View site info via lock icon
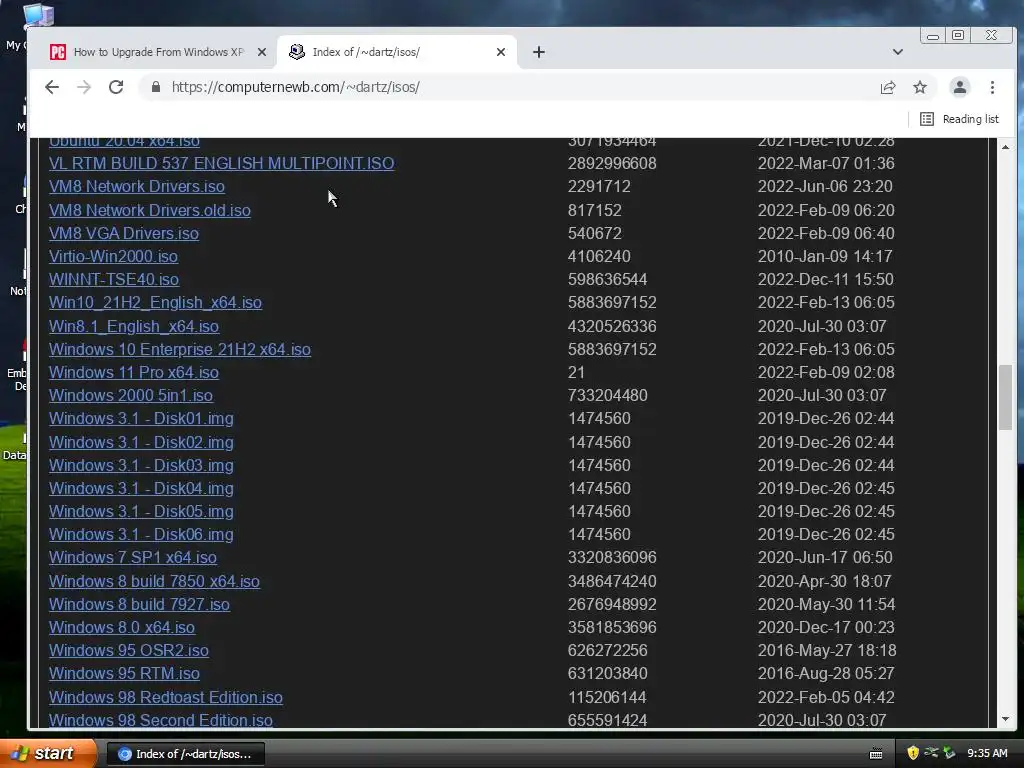The width and height of the screenshot is (1024, 768). coord(155,87)
